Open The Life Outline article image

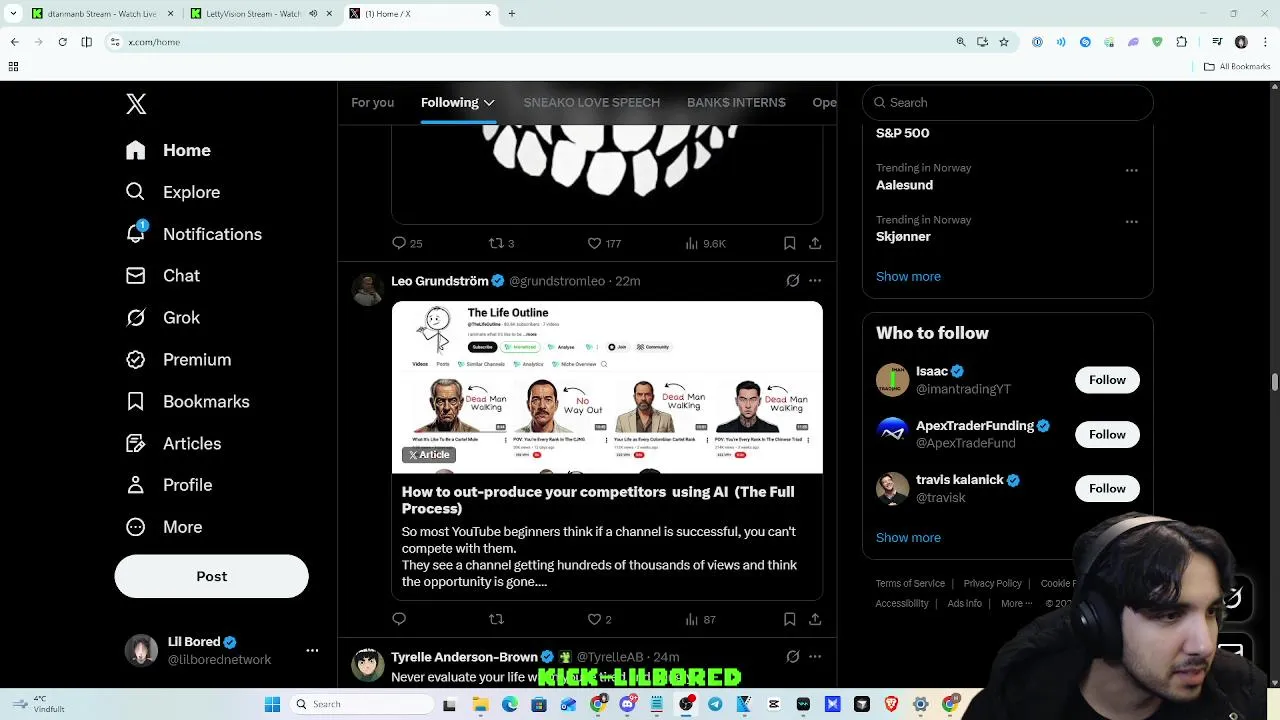pyautogui.click(x=607, y=387)
